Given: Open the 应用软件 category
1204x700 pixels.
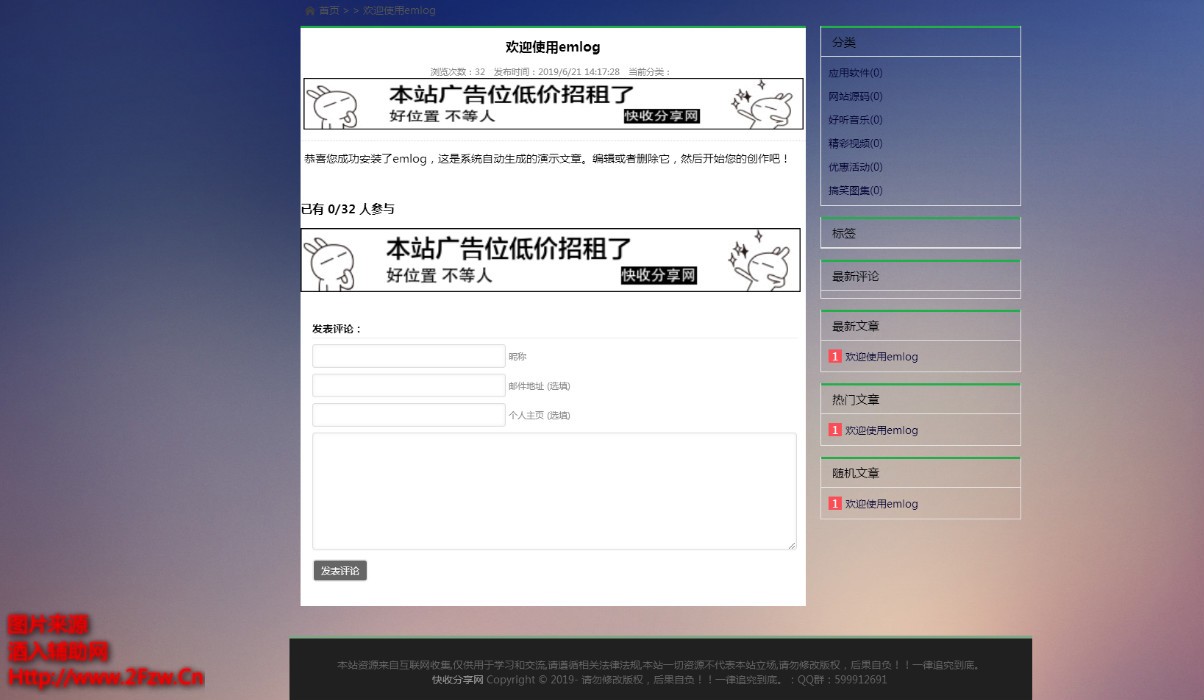Looking at the screenshot, I should [855, 73].
